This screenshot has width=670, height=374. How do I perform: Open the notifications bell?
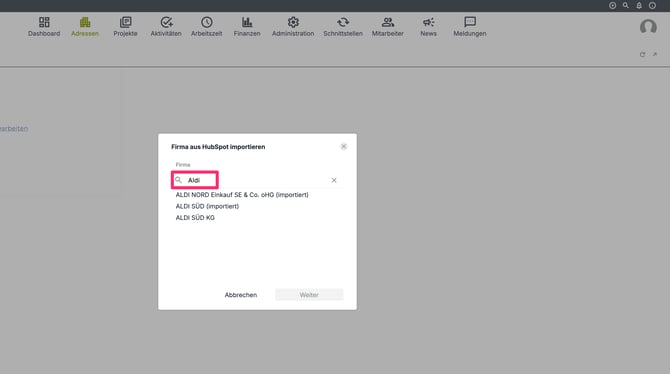point(639,6)
